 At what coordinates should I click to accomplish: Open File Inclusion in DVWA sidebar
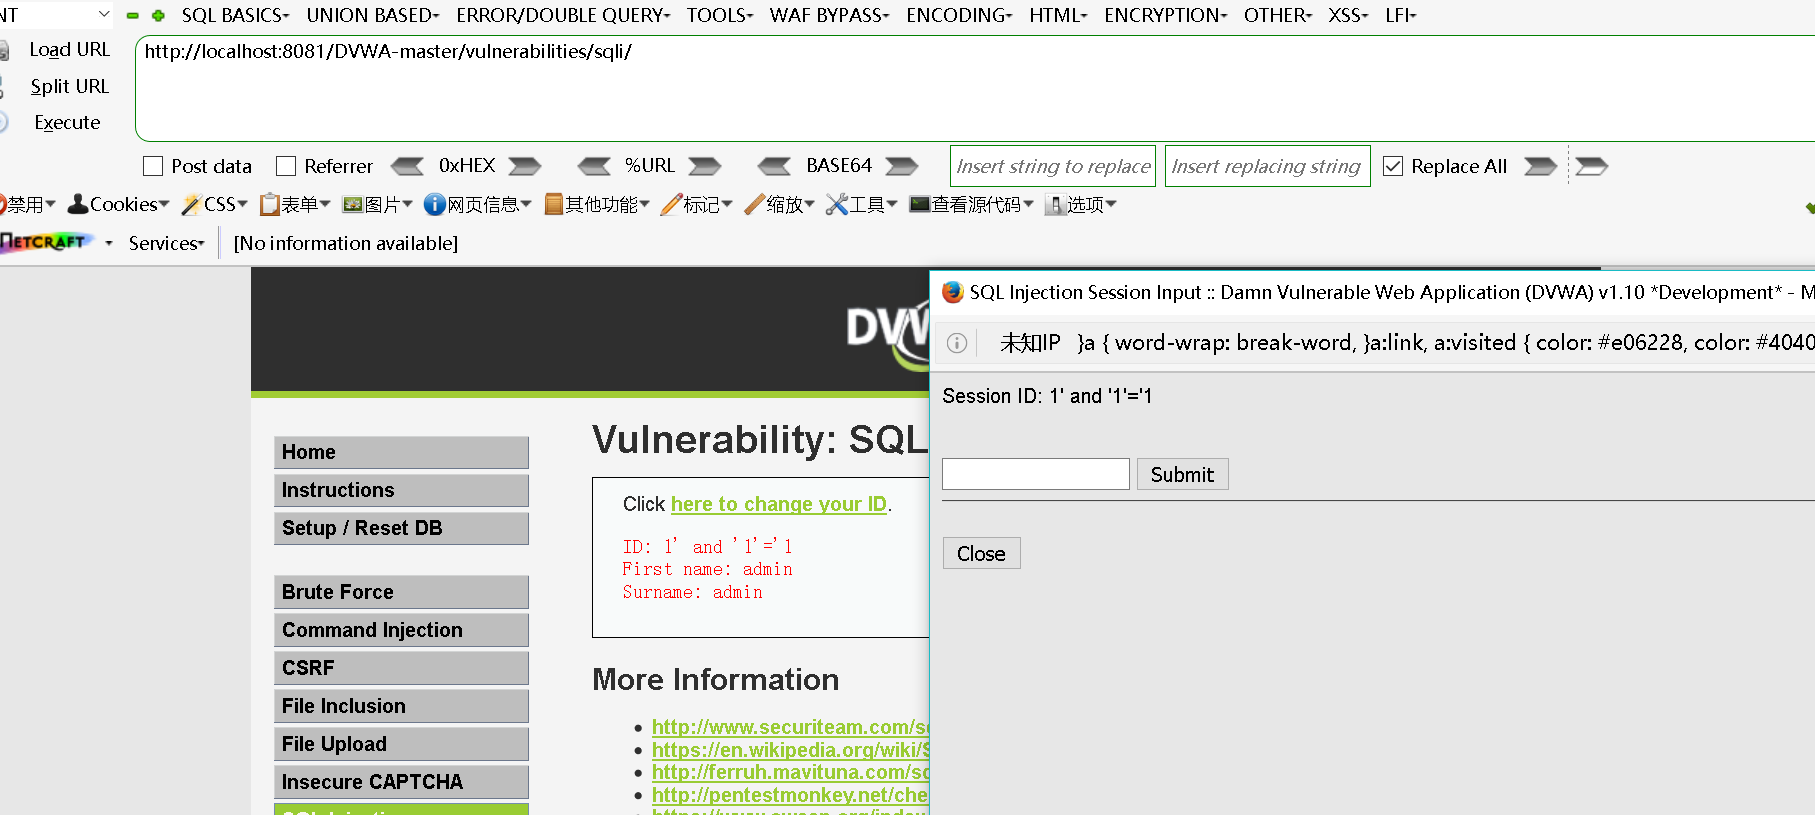pyautogui.click(x=401, y=706)
